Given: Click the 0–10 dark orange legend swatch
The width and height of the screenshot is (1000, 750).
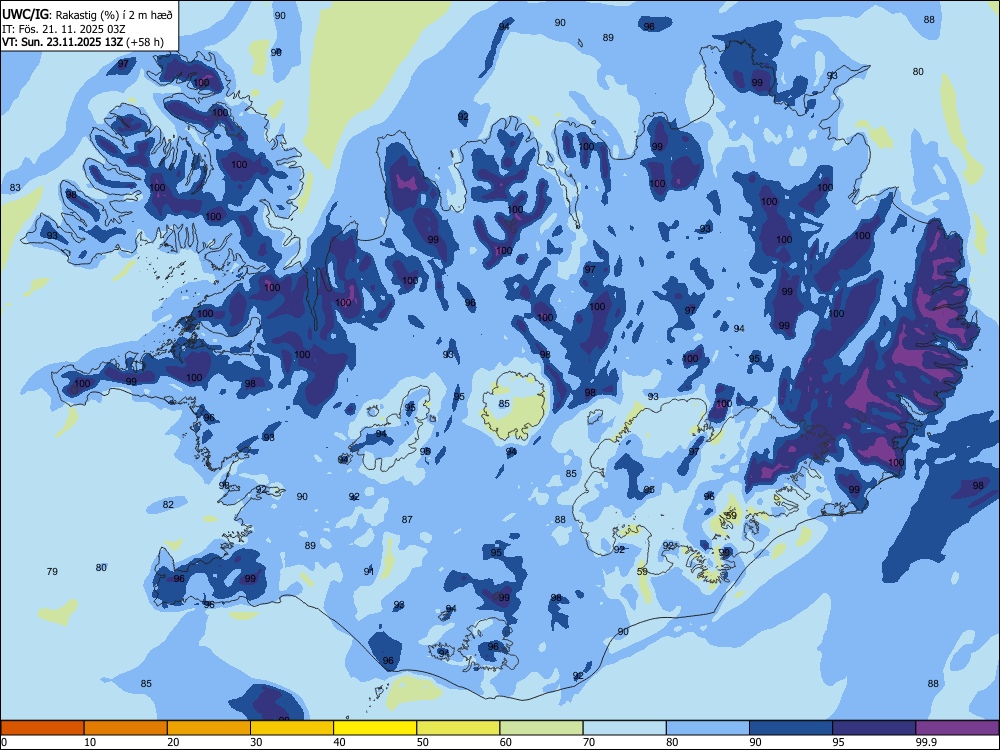Looking at the screenshot, I should (x=42, y=728).
